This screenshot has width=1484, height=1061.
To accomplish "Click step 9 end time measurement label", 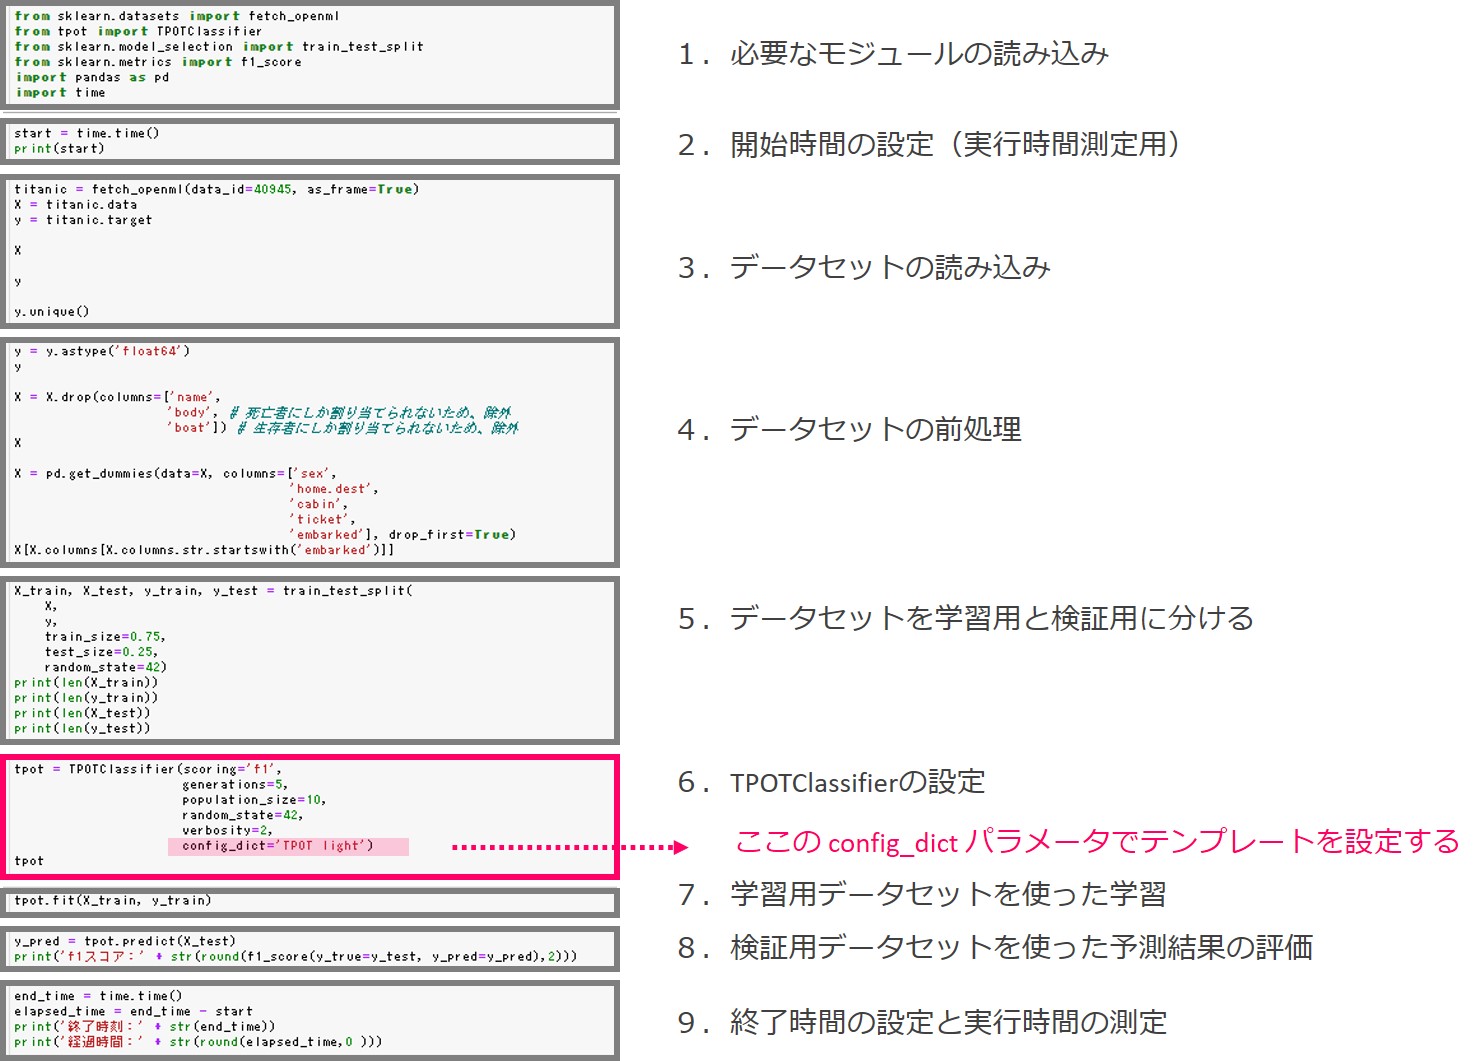I will (x=922, y=1022).
